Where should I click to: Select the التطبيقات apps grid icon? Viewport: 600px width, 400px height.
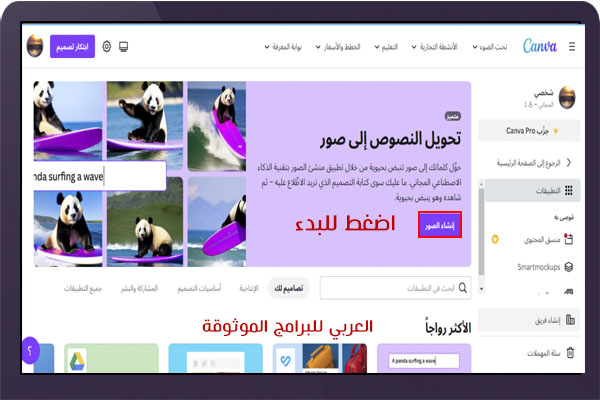click(569, 190)
